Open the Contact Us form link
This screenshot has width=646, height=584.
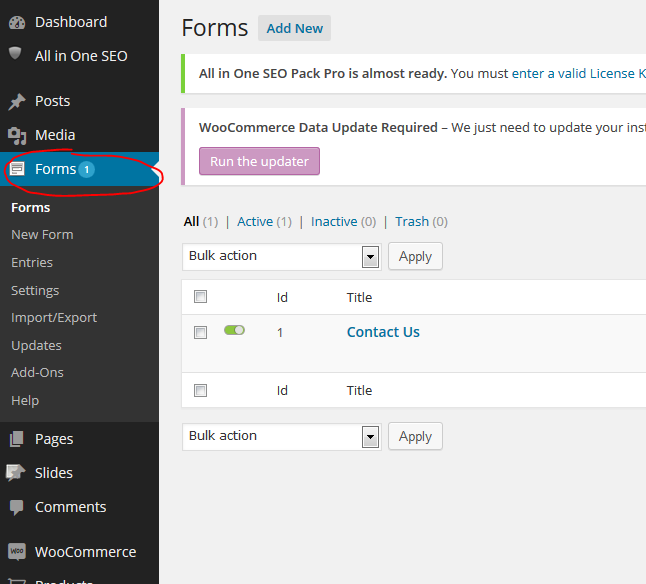pos(383,332)
